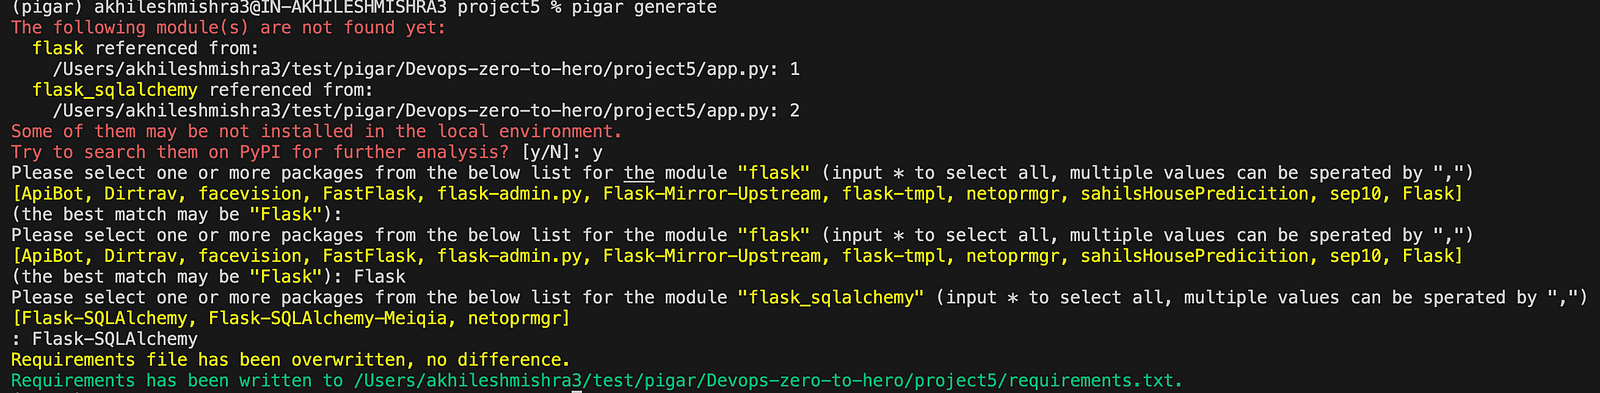
Task: Click the yellow 'flask_sqlalchemy' module name
Action: [x=115, y=90]
